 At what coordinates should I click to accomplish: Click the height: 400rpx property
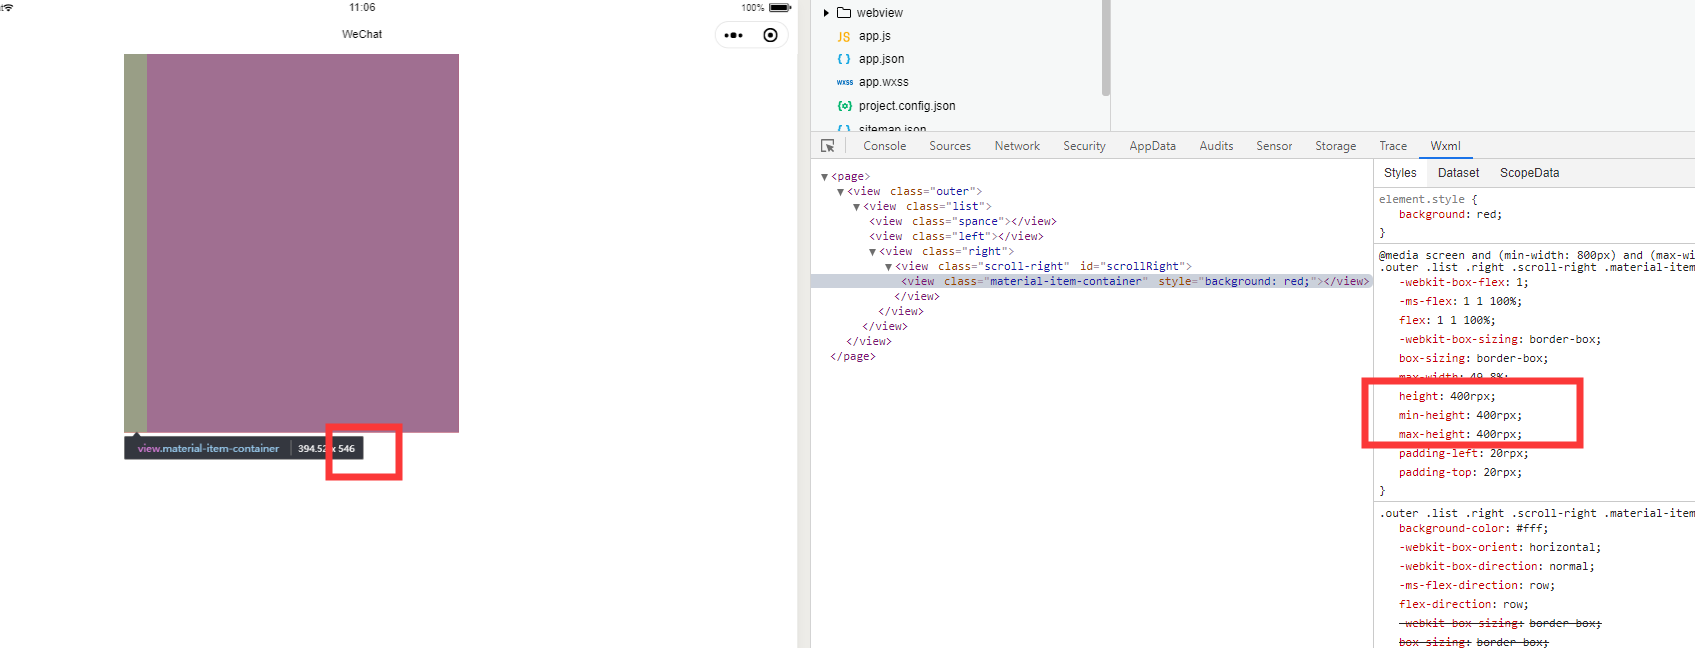(x=1447, y=397)
